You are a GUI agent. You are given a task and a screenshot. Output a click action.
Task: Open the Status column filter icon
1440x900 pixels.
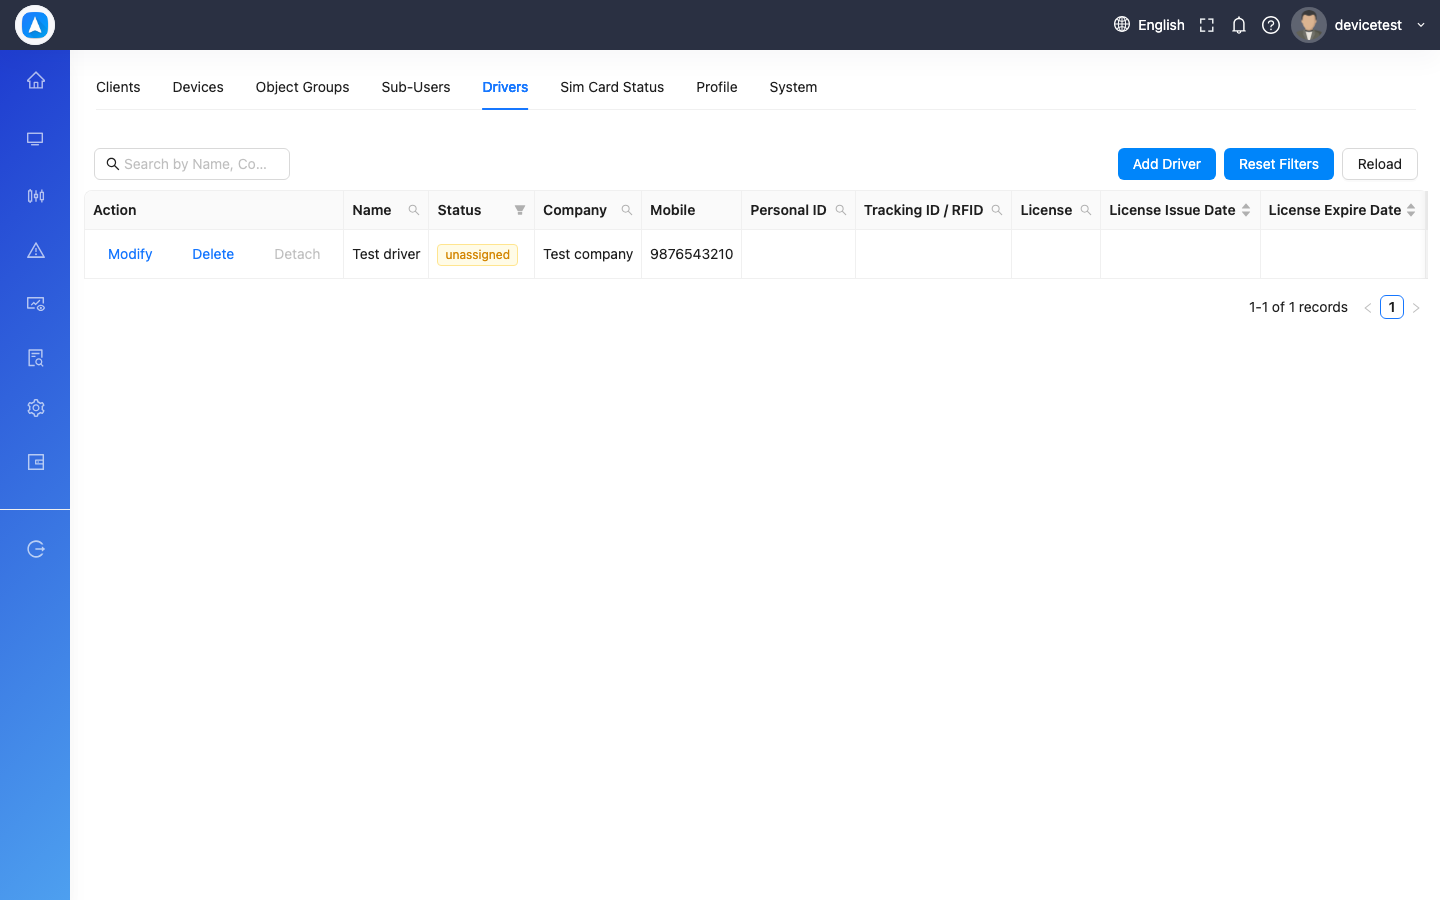[520, 210]
